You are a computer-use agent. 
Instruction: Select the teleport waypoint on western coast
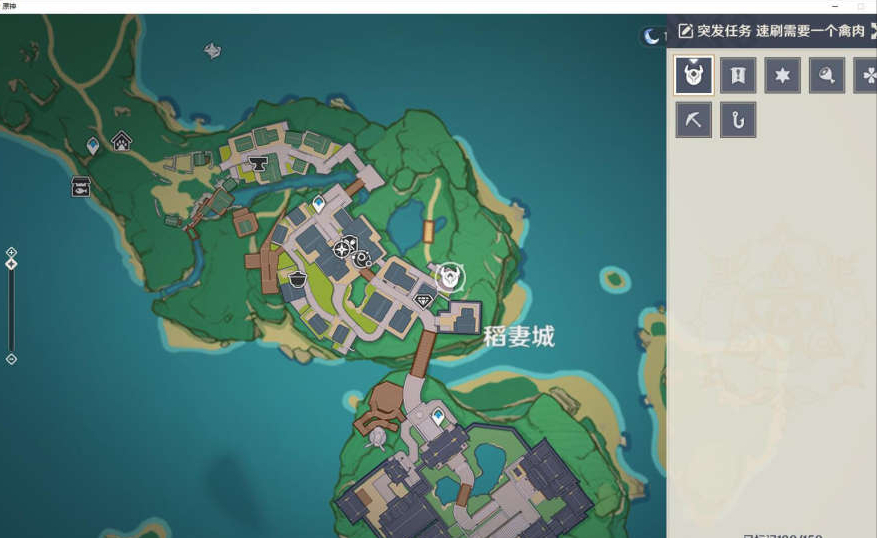point(93,146)
